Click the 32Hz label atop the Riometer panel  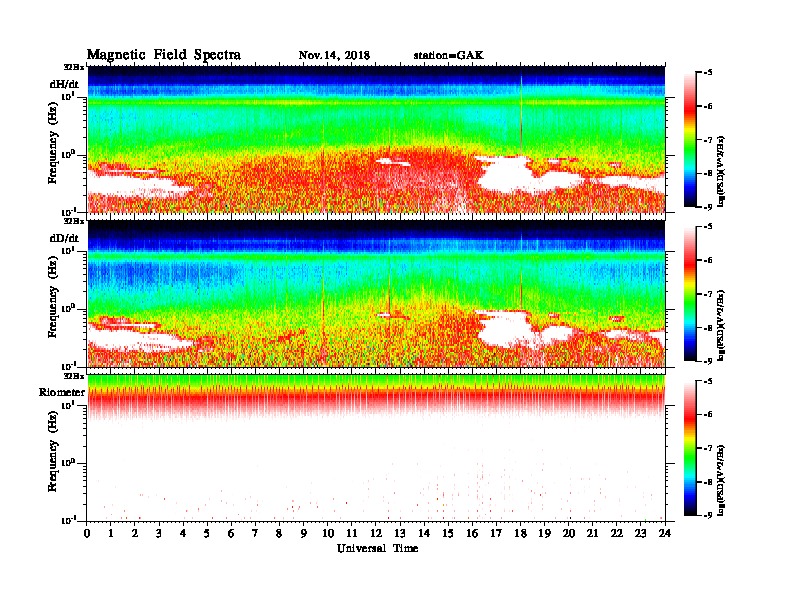coord(73,376)
